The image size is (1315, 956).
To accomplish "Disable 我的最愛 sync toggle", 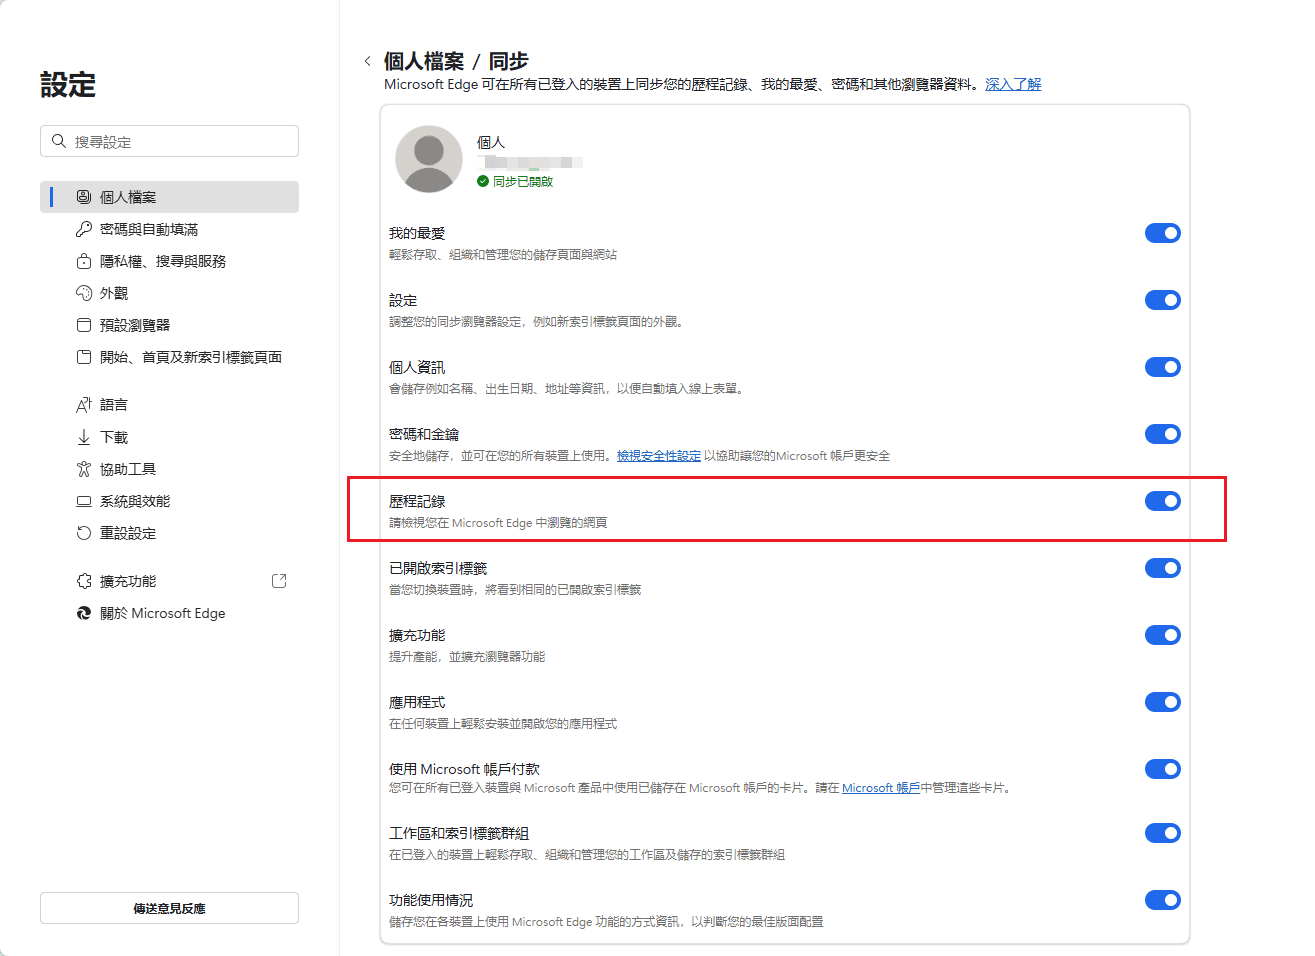I will point(1163,232).
